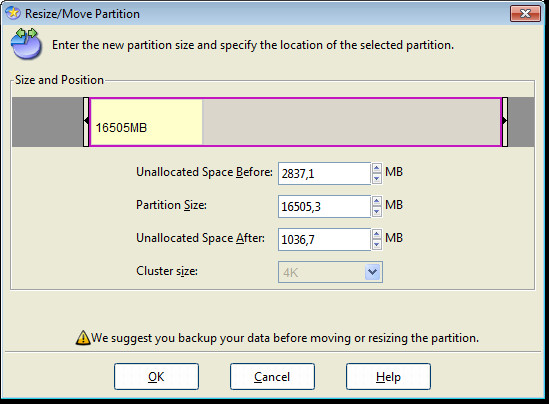Click the Unallocated Space After field
This screenshot has width=550, height=404.
(x=324, y=239)
